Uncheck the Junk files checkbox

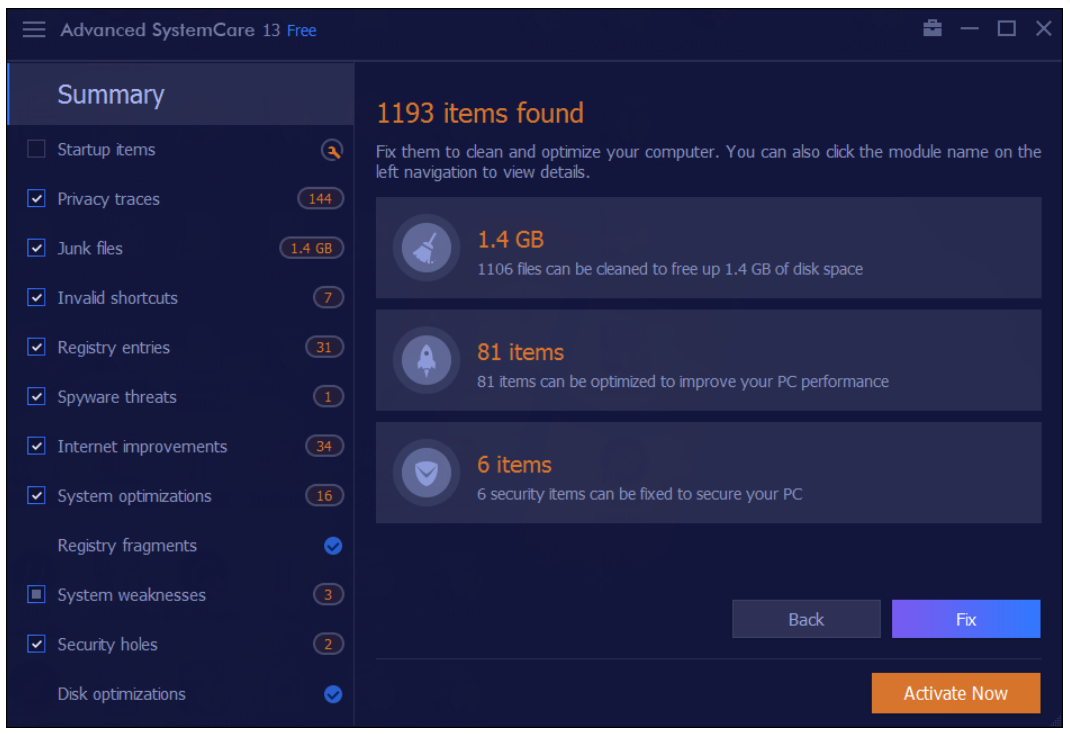(36, 248)
